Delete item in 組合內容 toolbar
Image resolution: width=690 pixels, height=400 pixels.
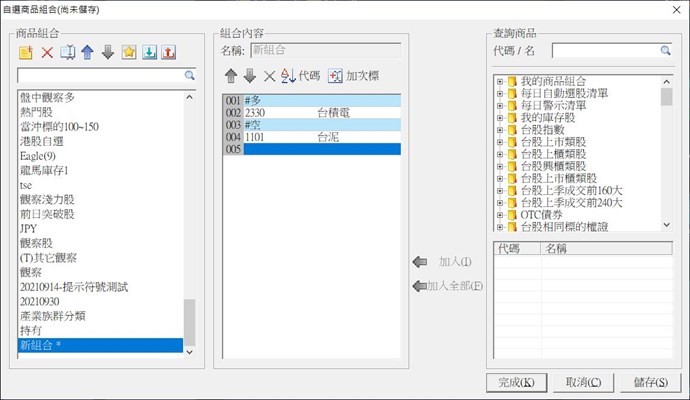[269, 75]
